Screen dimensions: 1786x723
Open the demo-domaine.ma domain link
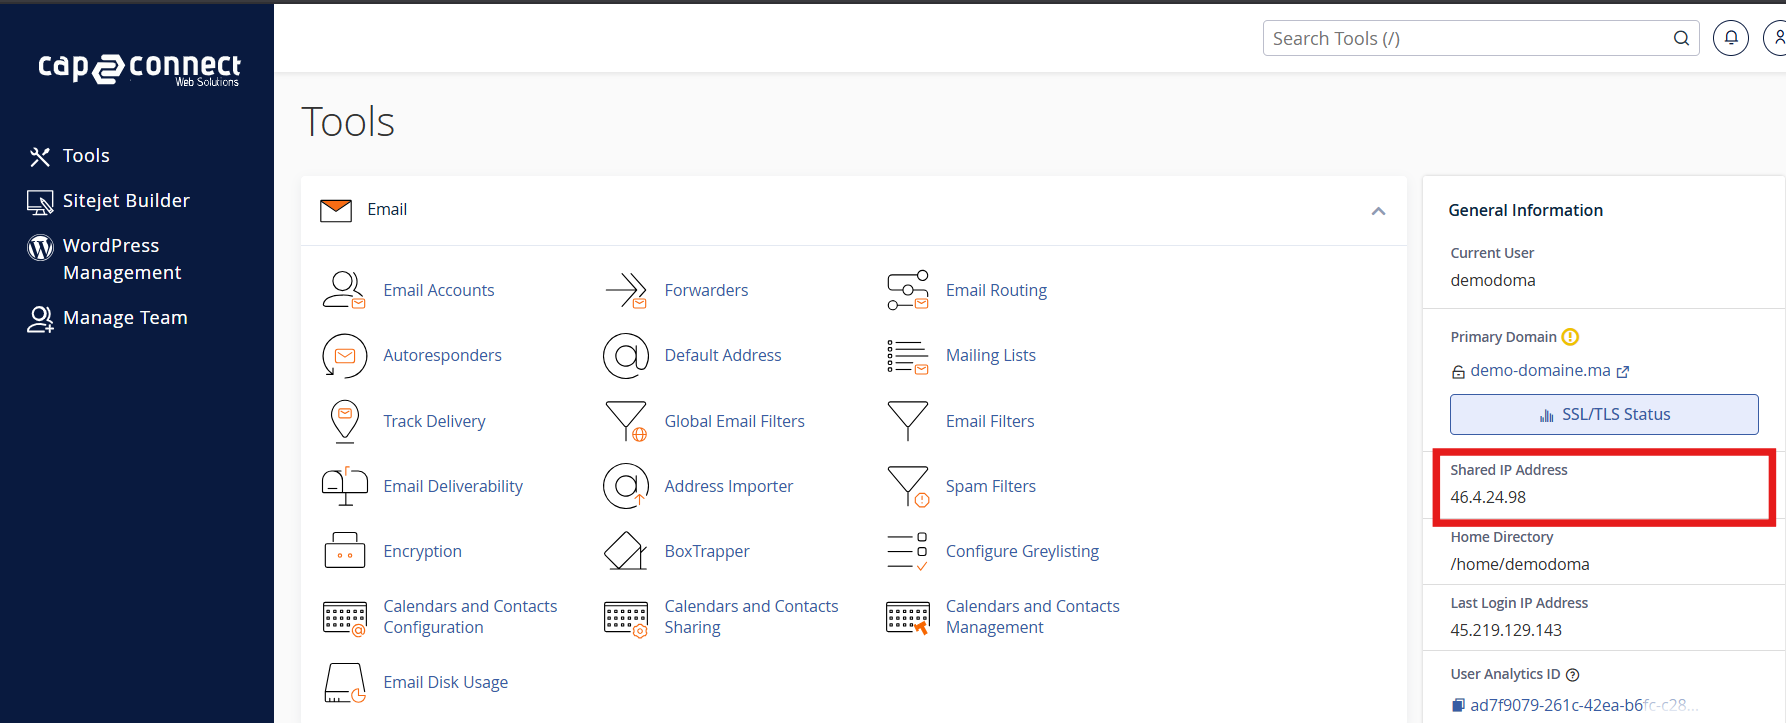[1540, 371]
